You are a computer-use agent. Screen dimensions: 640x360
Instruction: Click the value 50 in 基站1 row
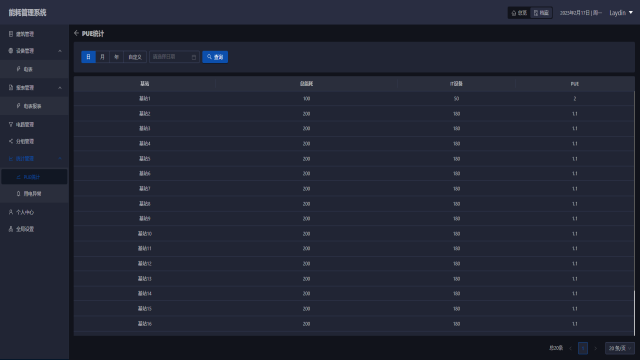(x=456, y=99)
